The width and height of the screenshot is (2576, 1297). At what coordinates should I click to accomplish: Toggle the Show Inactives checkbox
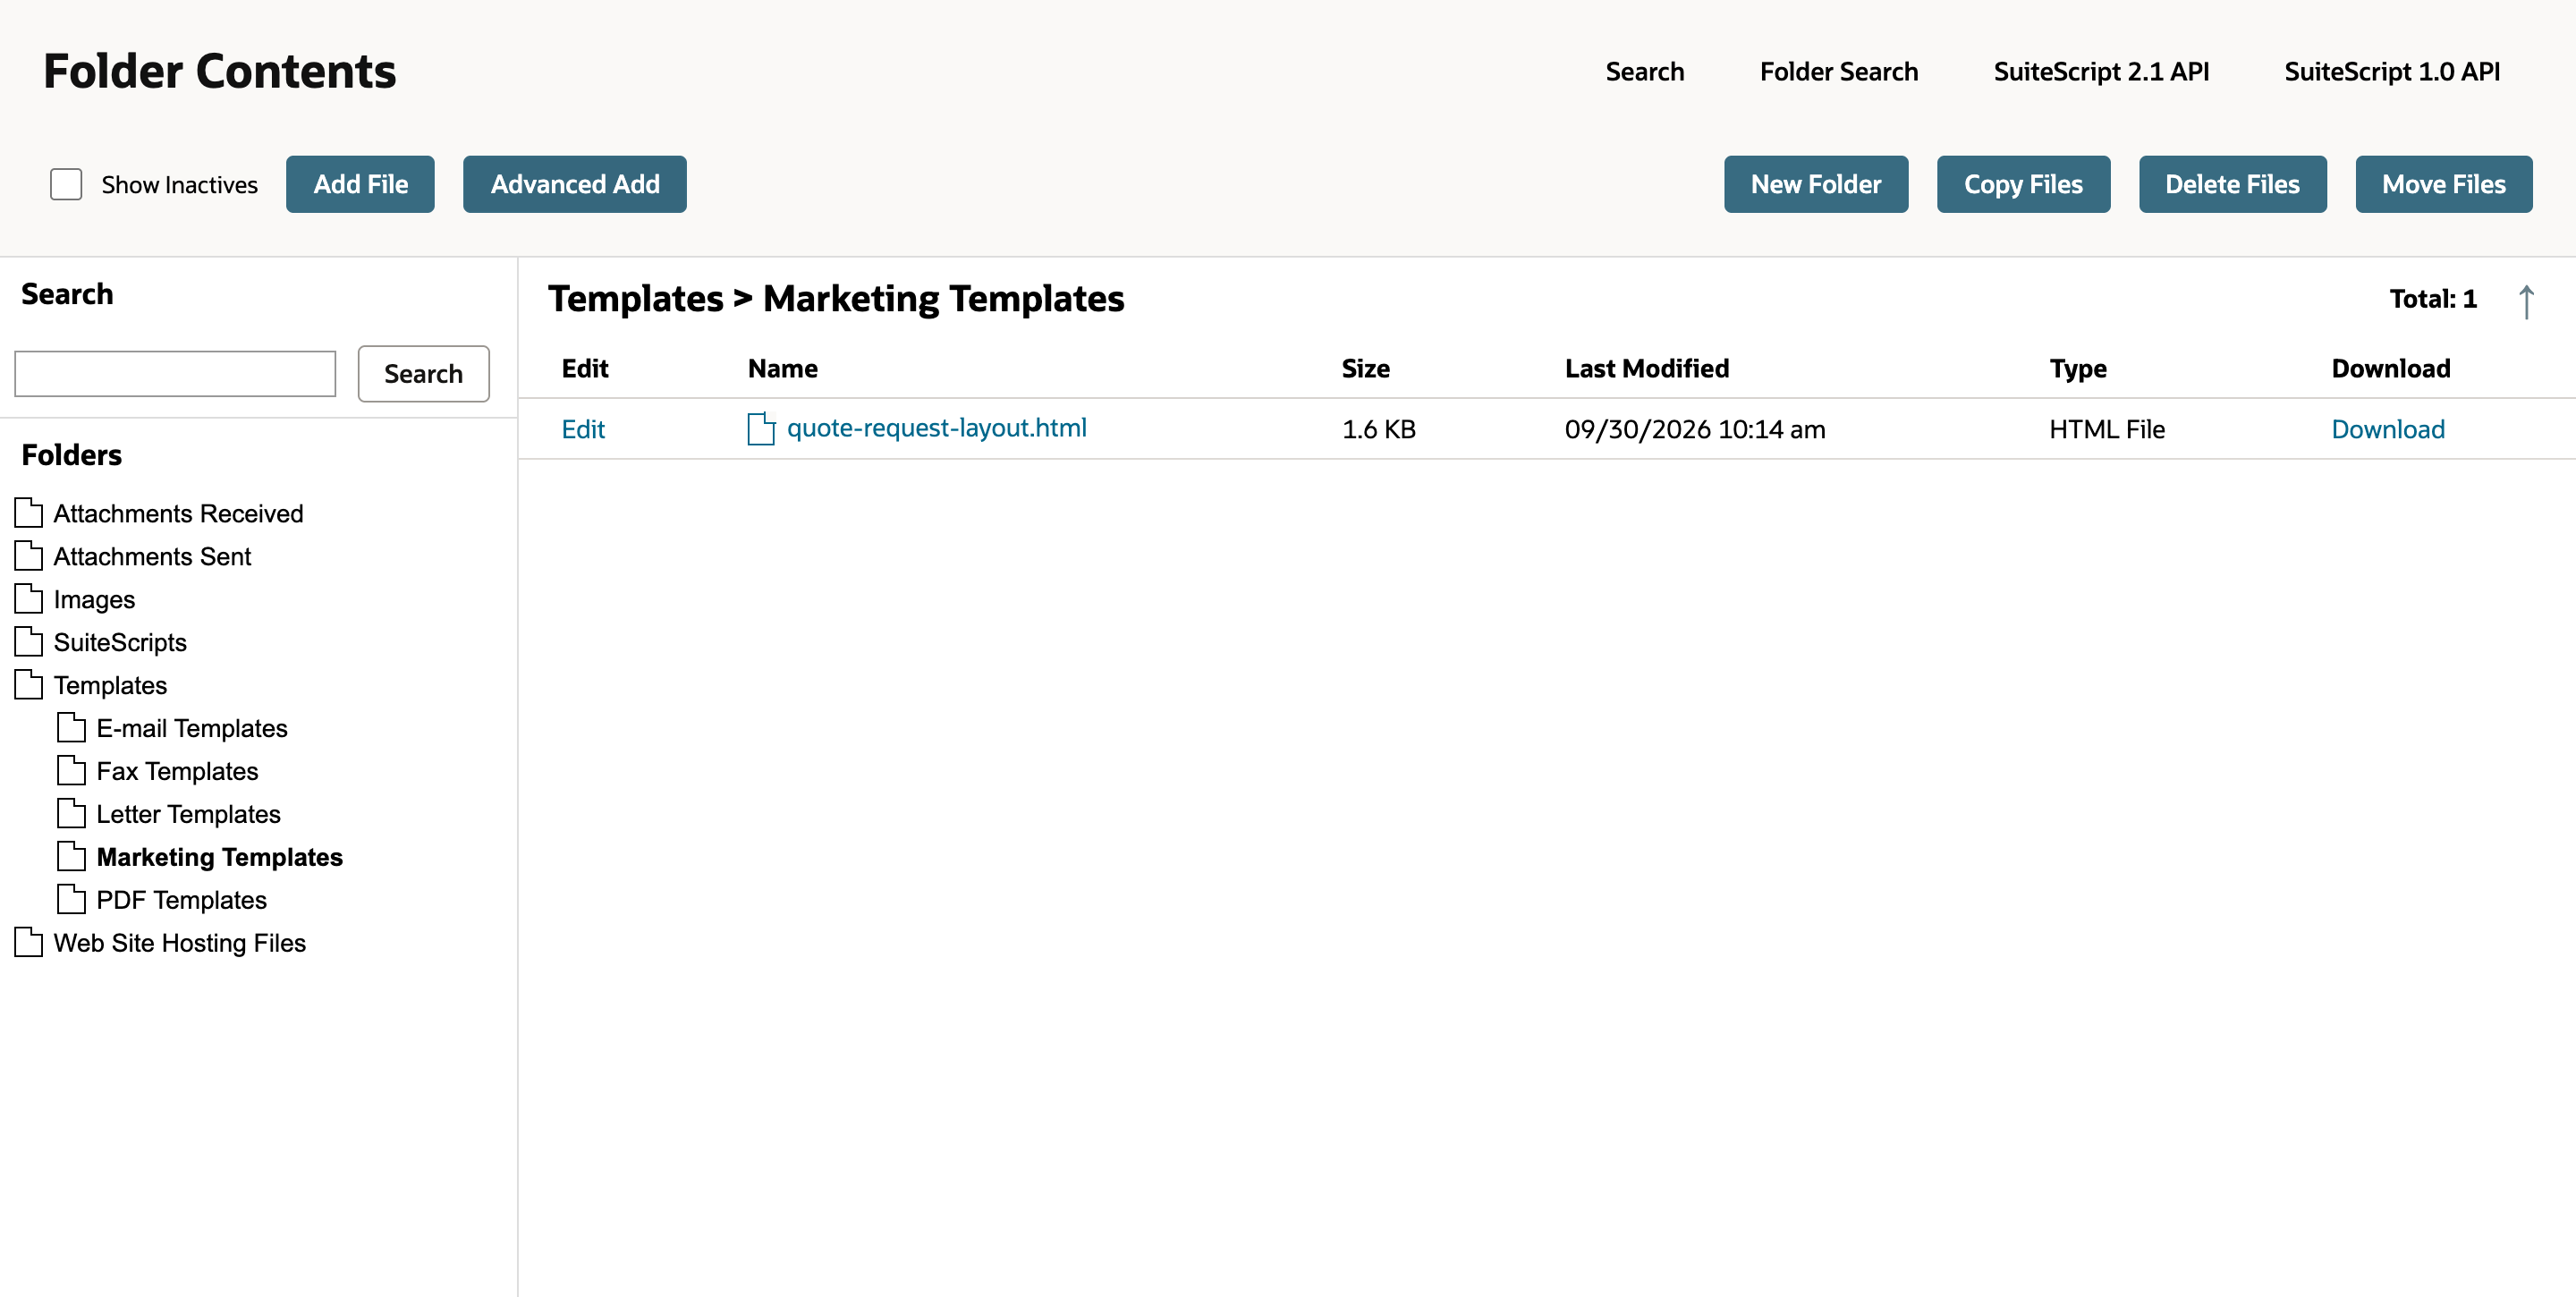[66, 184]
